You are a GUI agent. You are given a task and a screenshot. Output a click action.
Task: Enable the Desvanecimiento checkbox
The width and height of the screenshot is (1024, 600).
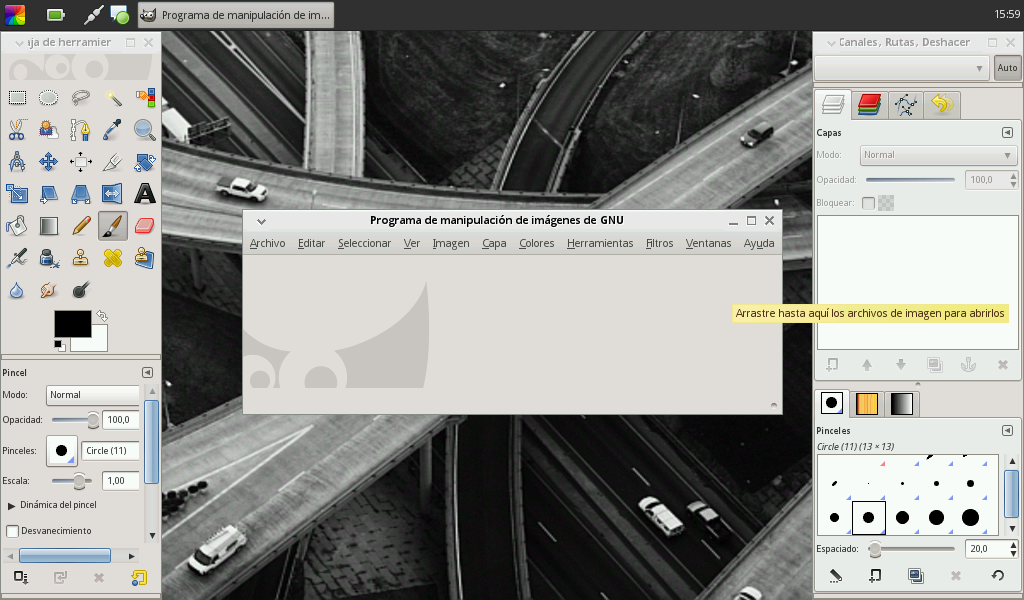coord(13,531)
